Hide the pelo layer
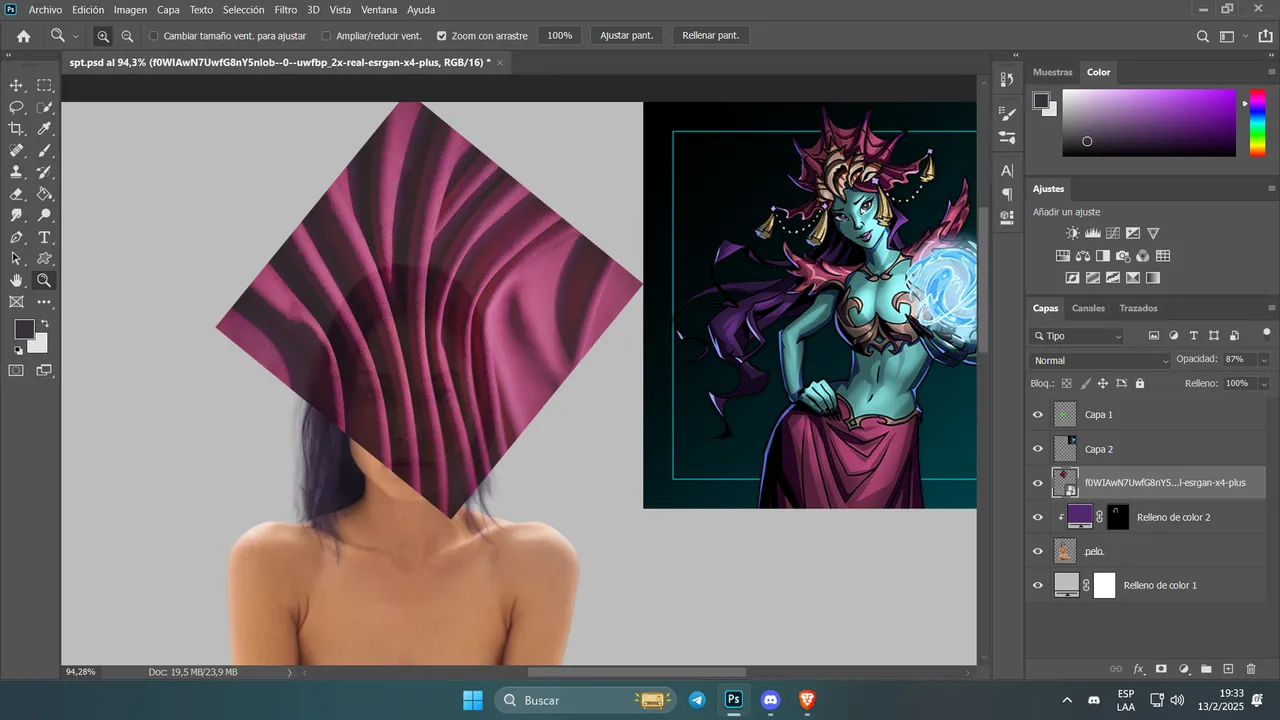Viewport: 1280px width, 720px height. pyautogui.click(x=1038, y=551)
